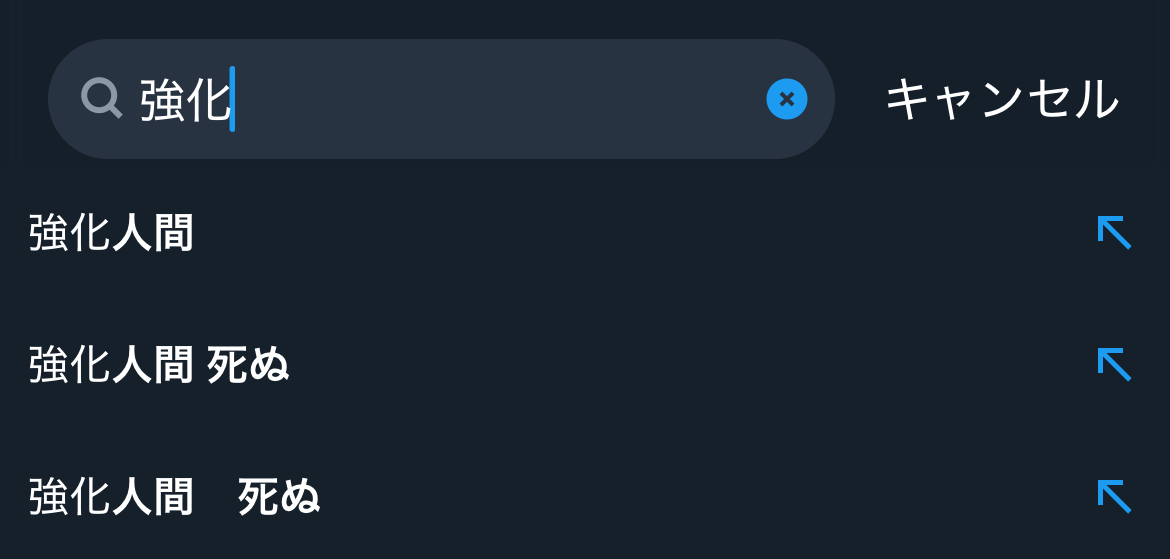Tap the キャンセル button
Screen dimensions: 1170x559
[1002, 99]
